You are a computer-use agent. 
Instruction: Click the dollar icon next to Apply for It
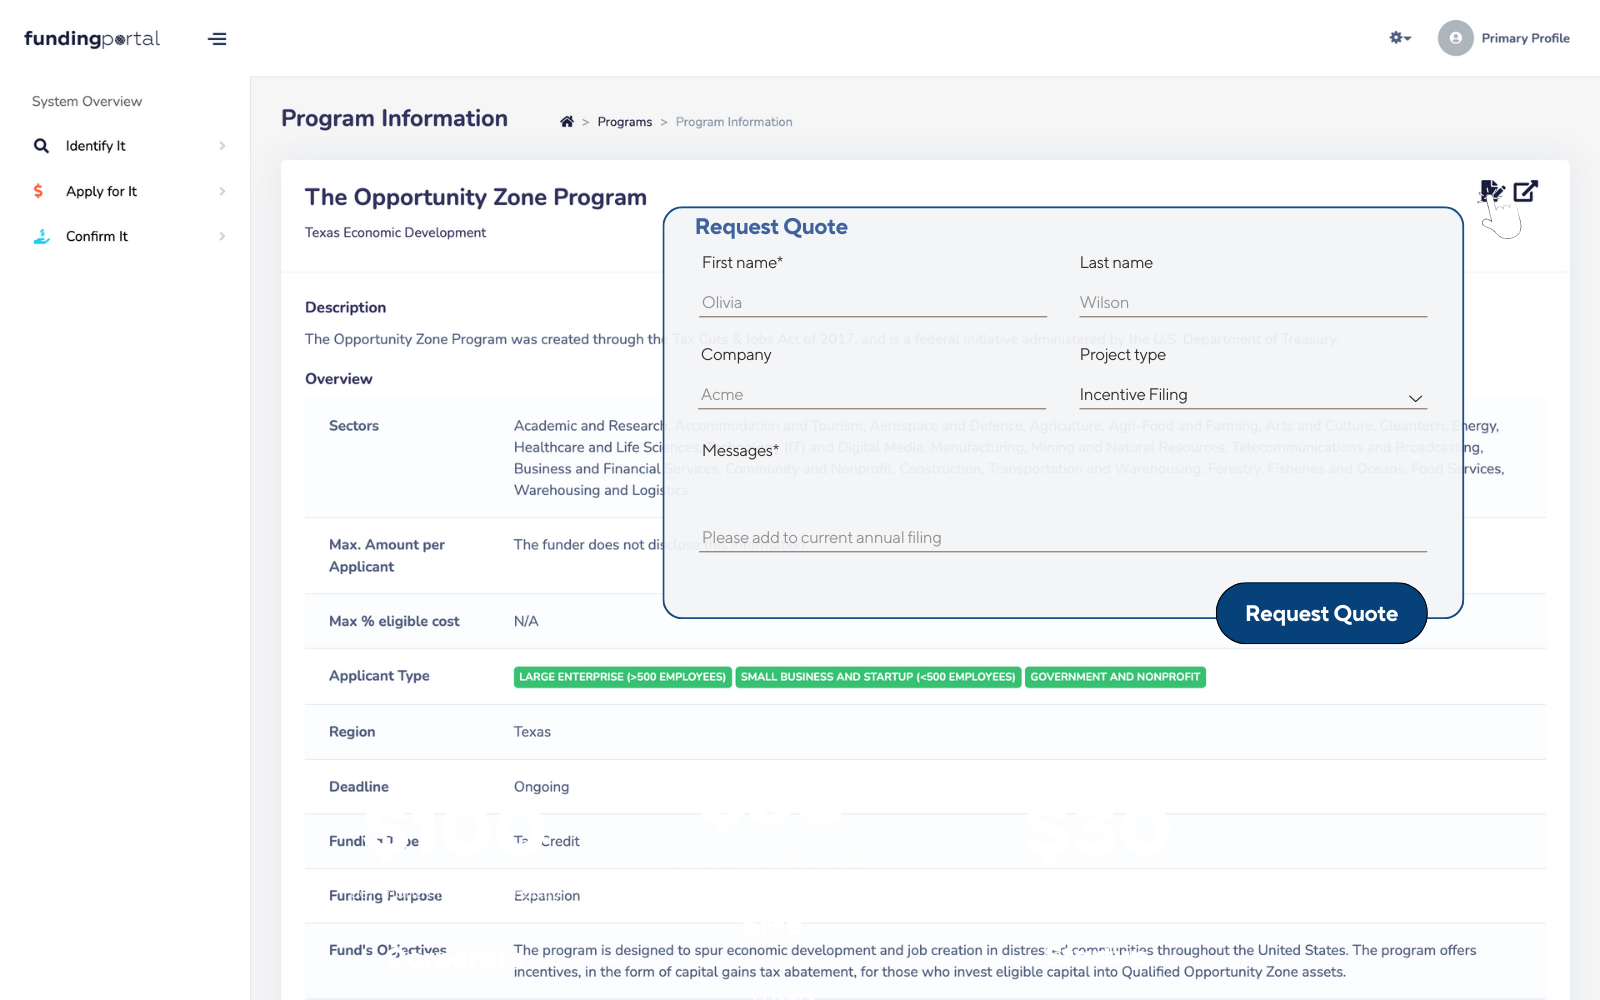38,190
